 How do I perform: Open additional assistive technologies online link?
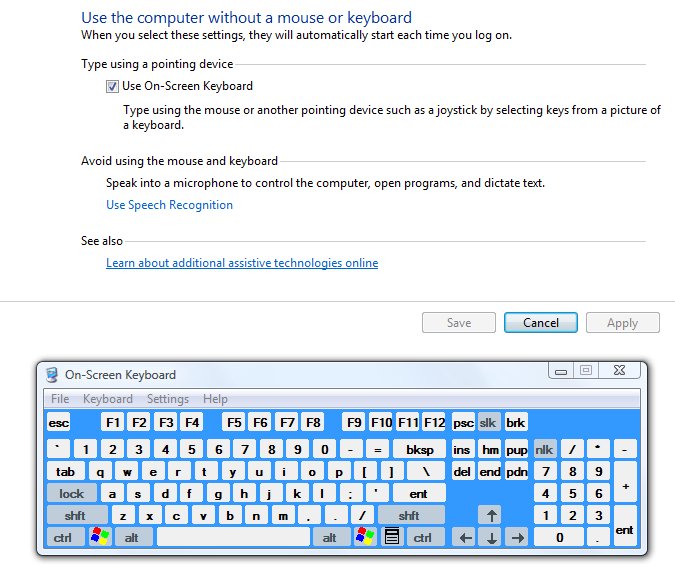[x=242, y=263]
